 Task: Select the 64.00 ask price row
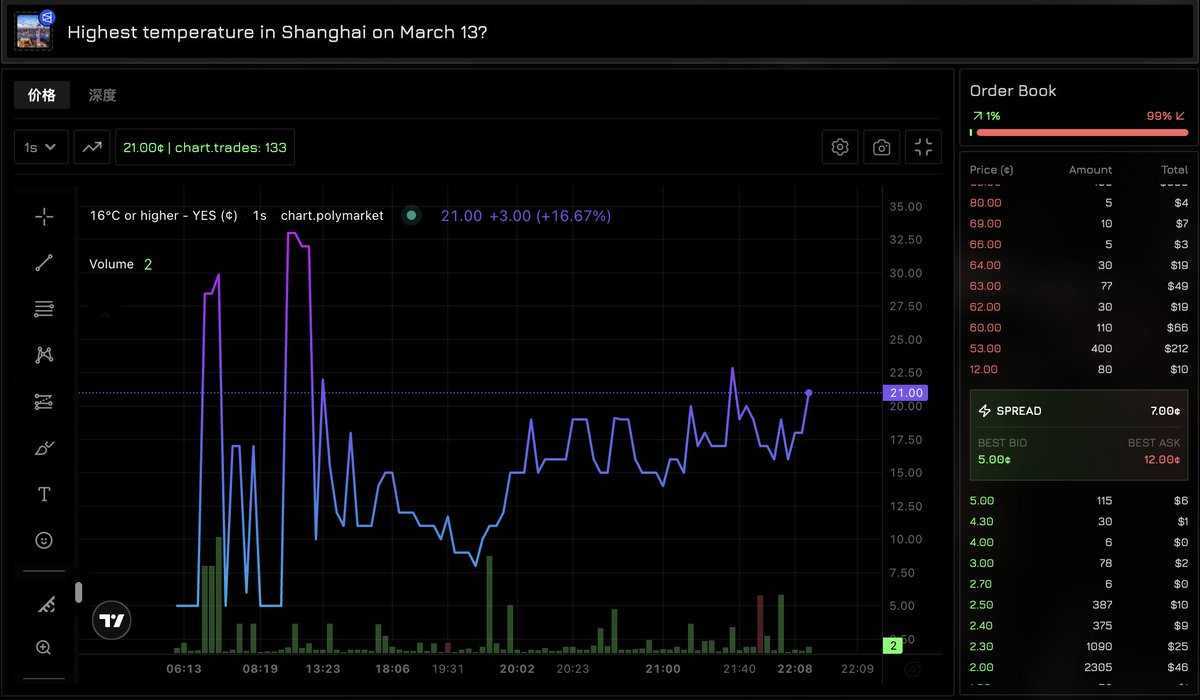[1079, 265]
